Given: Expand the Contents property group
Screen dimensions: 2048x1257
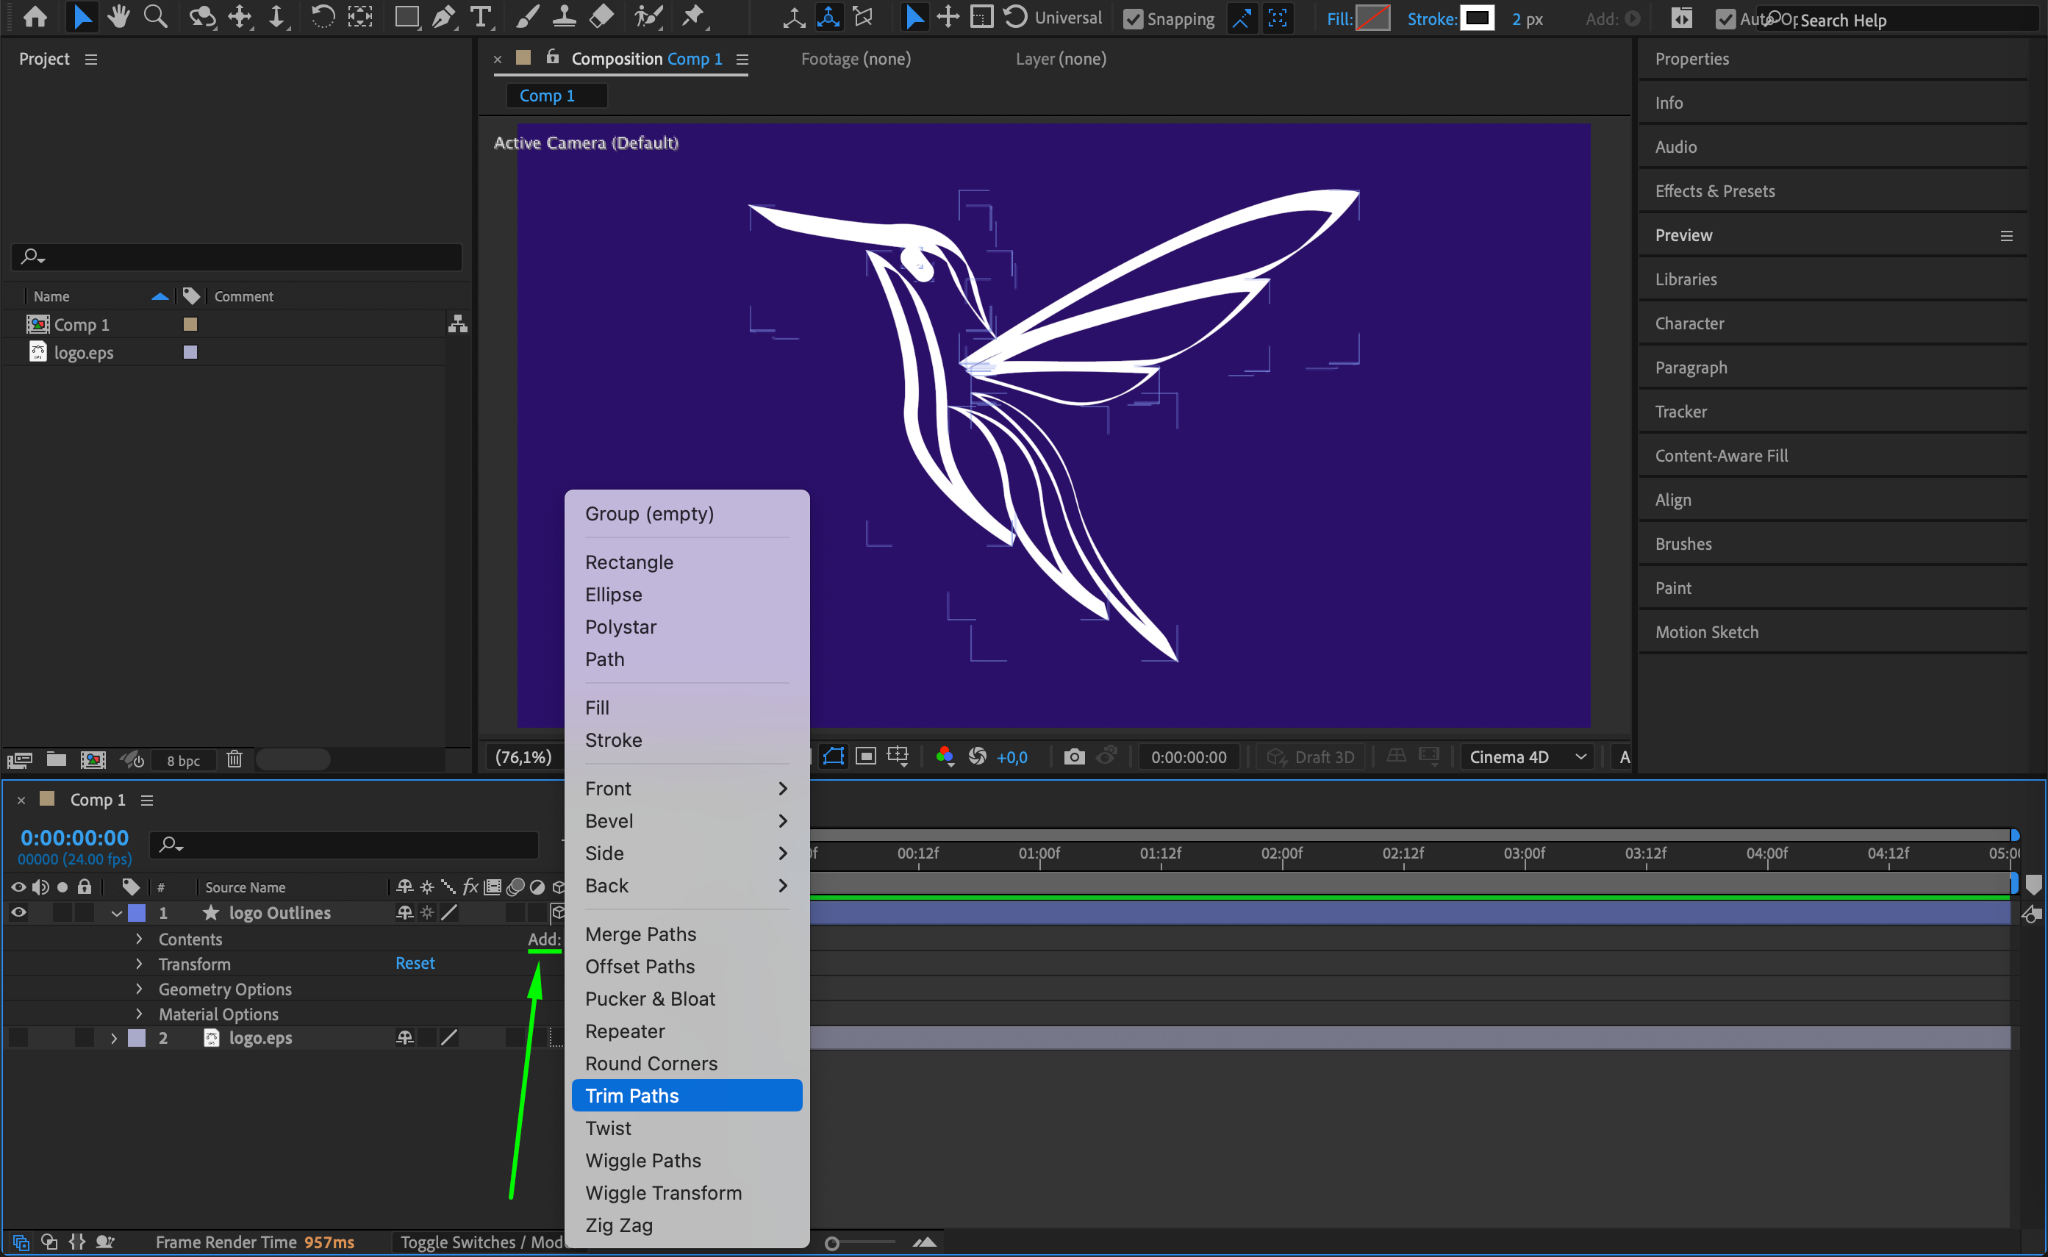Looking at the screenshot, I should point(139,939).
